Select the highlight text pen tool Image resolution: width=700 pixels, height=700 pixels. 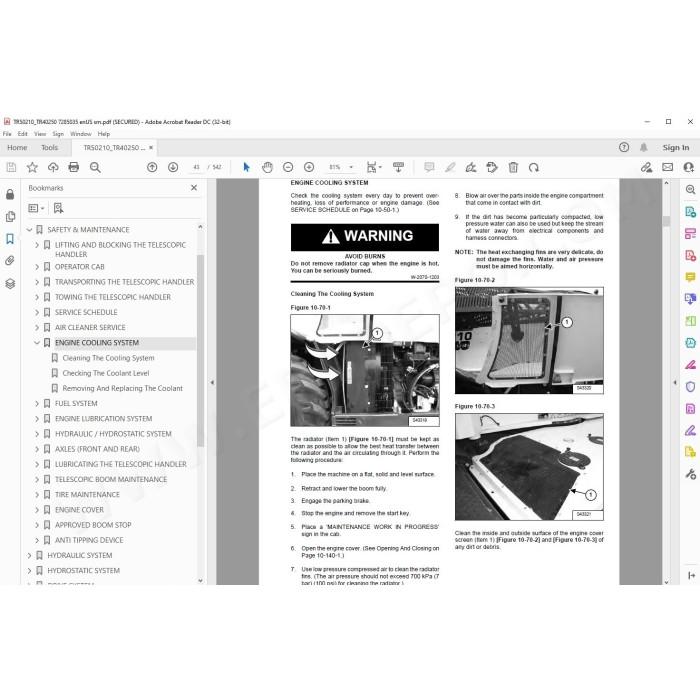[x=450, y=167]
